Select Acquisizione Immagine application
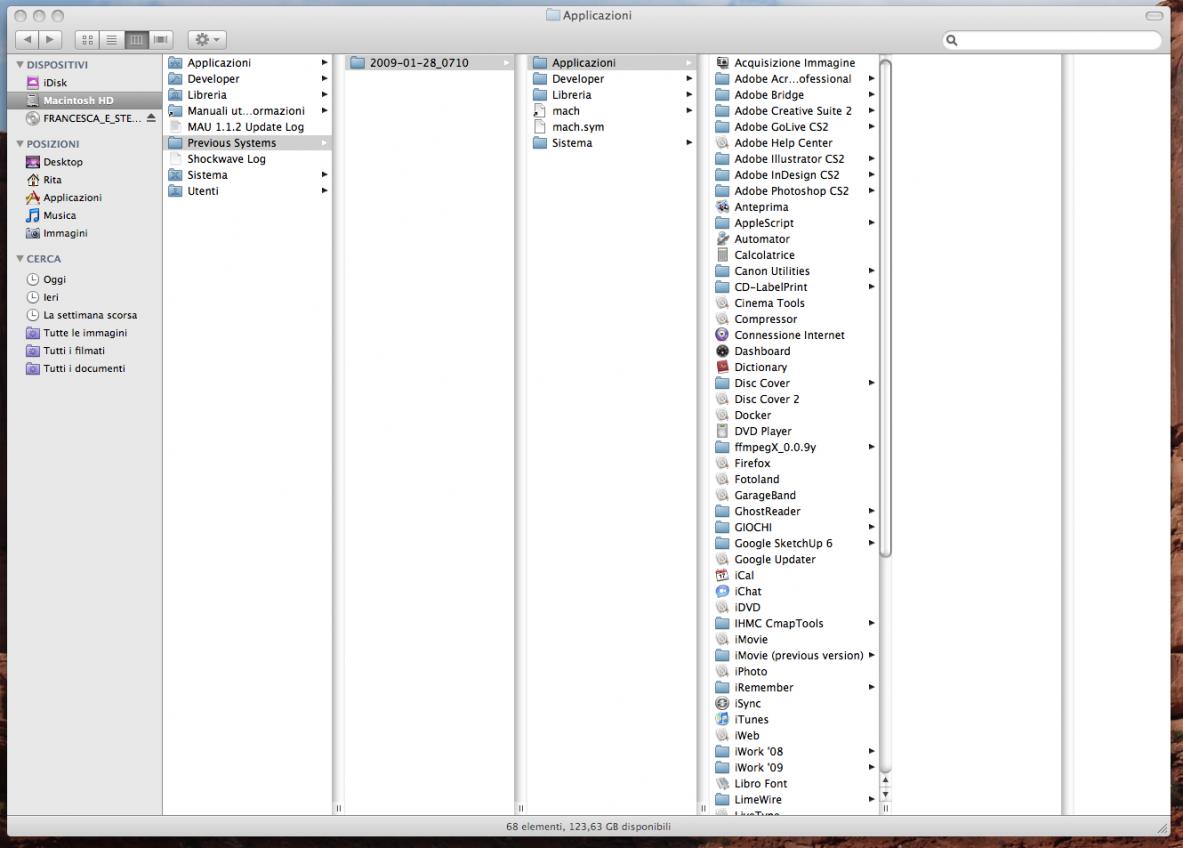Image resolution: width=1183 pixels, height=848 pixels. coord(795,63)
